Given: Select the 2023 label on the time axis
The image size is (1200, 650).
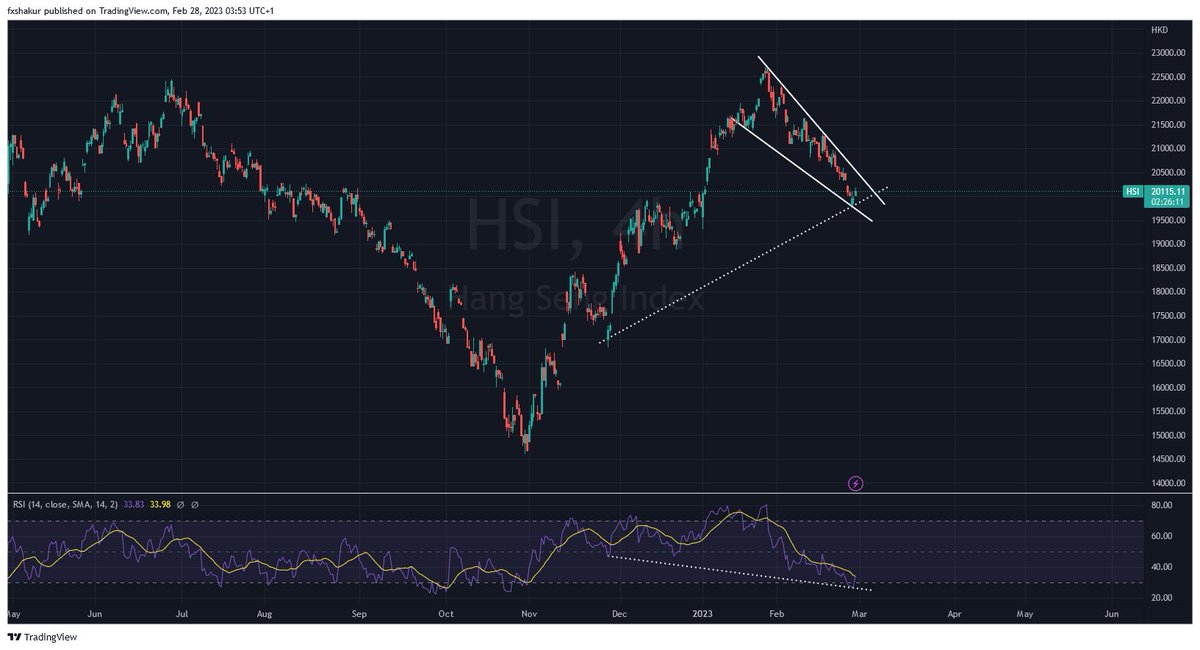Looking at the screenshot, I should pos(701,613).
